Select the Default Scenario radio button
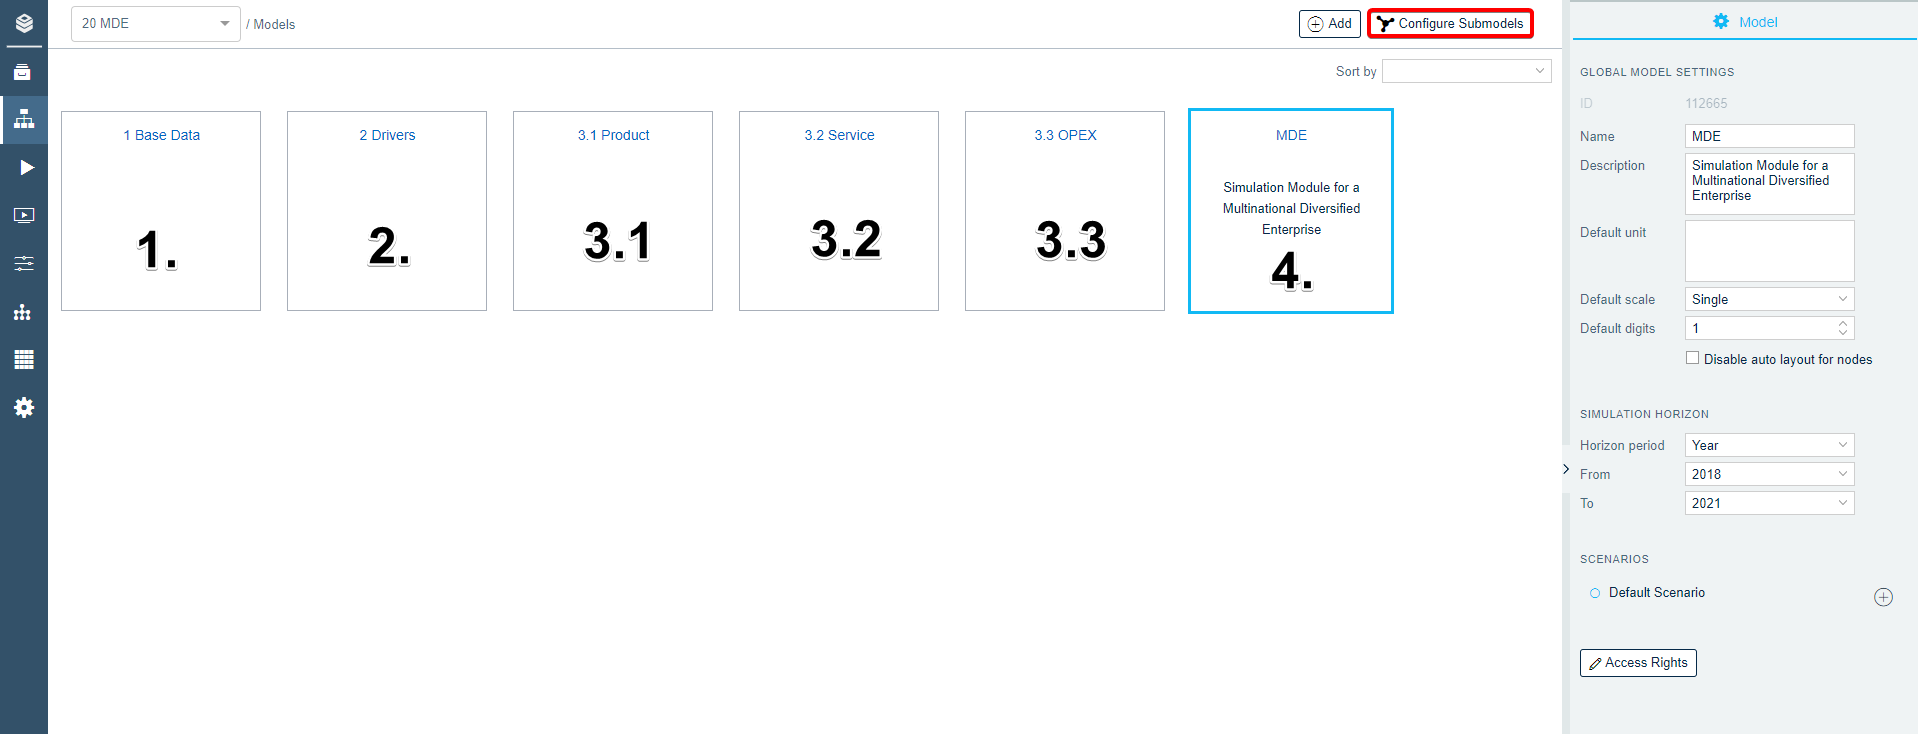Image resolution: width=1918 pixels, height=734 pixels. [1595, 593]
